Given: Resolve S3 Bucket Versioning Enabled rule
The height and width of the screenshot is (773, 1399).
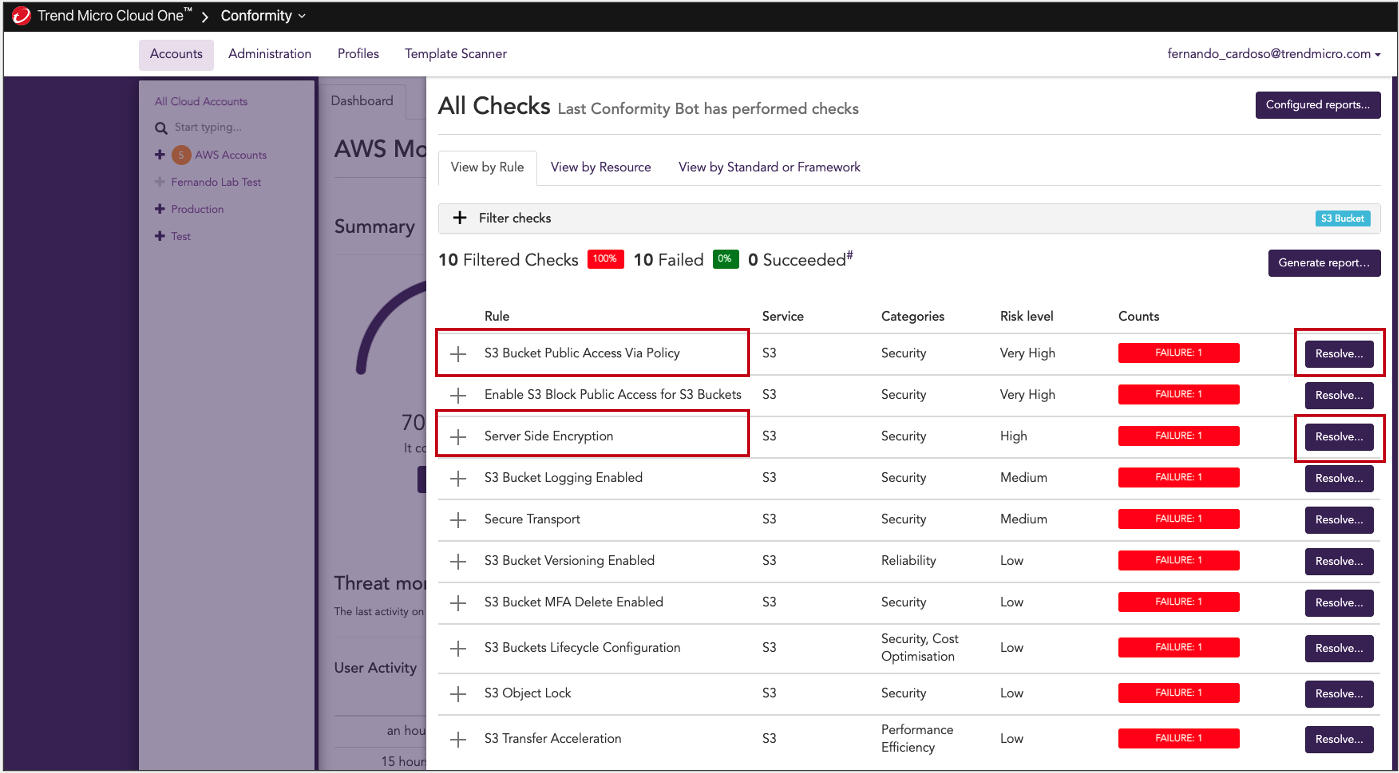Looking at the screenshot, I should (x=1339, y=561).
